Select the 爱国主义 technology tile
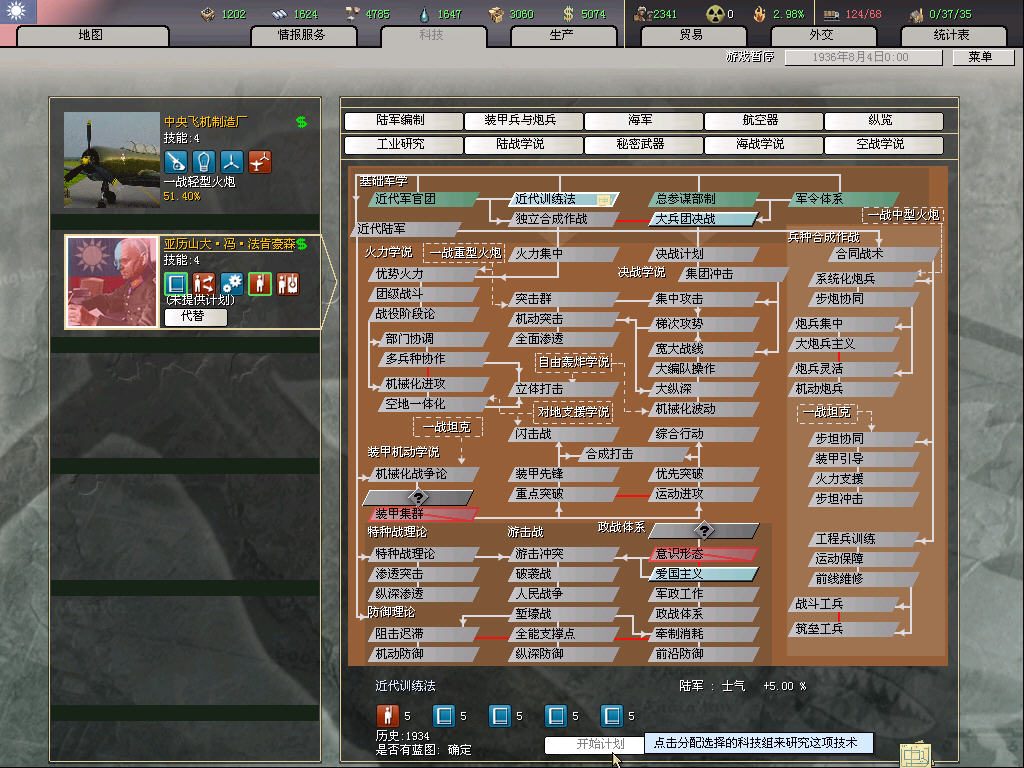This screenshot has width=1024, height=768. click(x=703, y=574)
